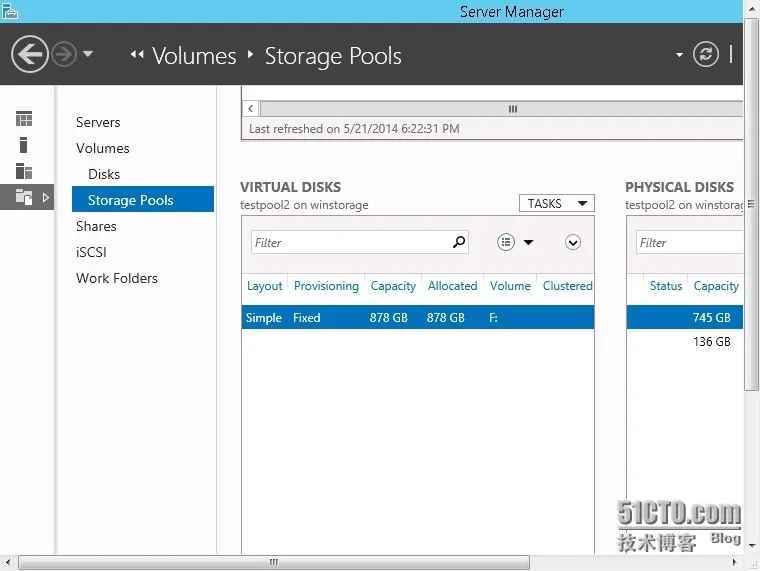Open the All Servers icon in the left rail

(x=24, y=171)
